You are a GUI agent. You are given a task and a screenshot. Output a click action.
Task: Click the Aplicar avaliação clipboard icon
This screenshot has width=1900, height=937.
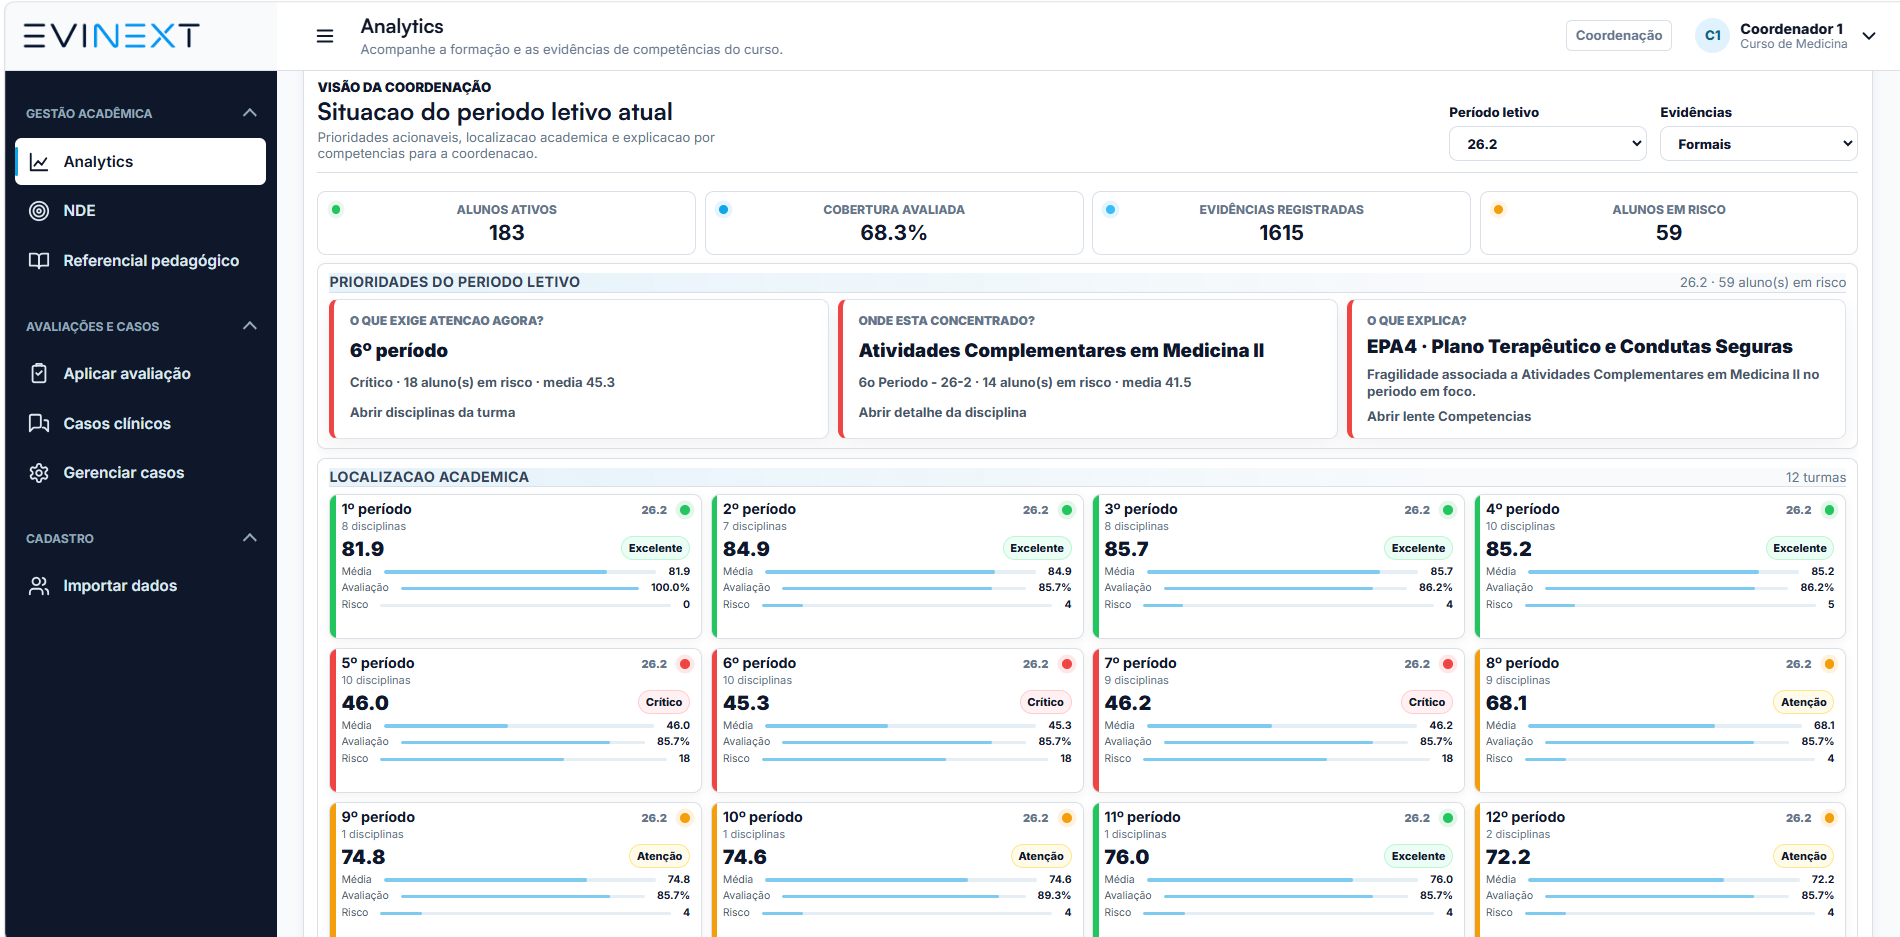[39, 374]
